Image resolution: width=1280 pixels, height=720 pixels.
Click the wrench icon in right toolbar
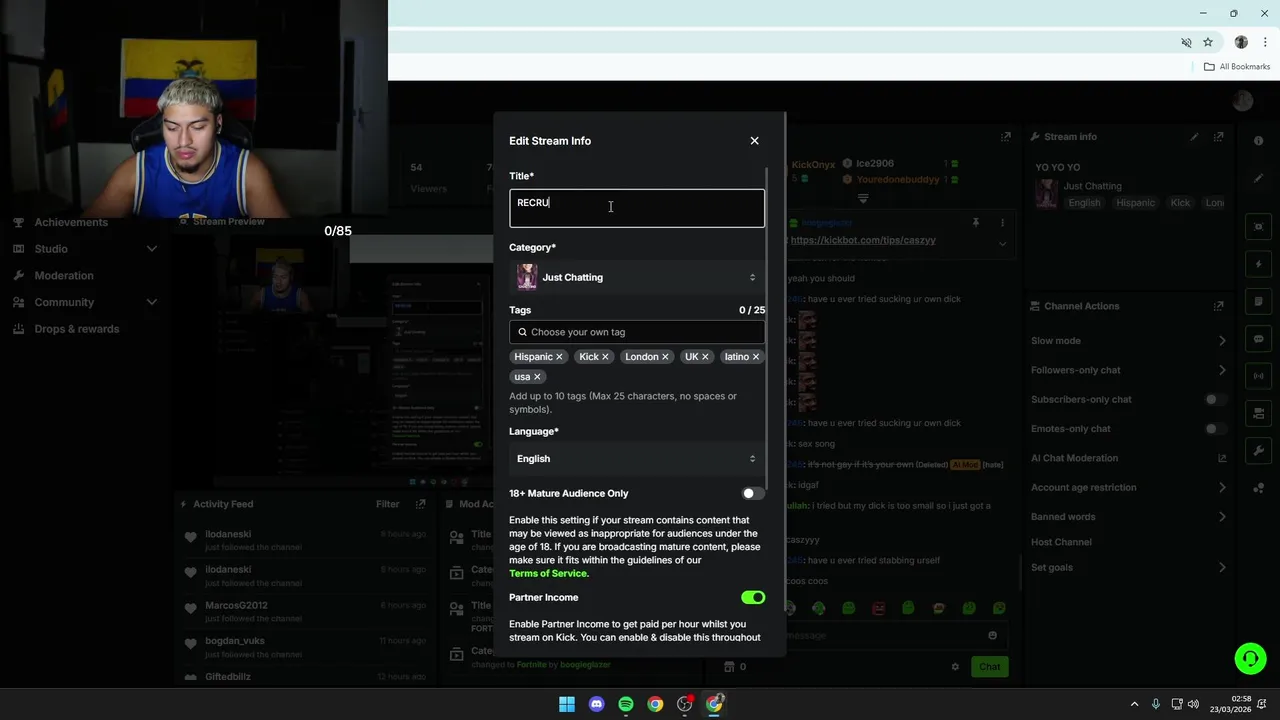pyautogui.click(x=1259, y=451)
